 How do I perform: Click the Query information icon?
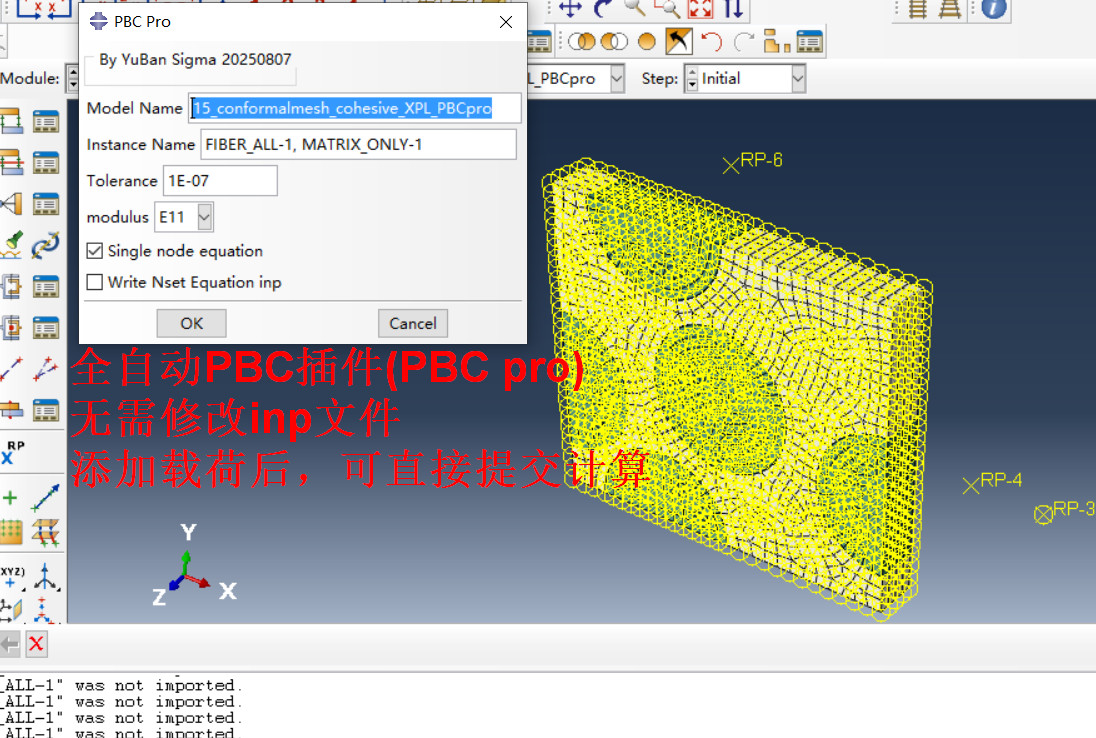pos(993,9)
